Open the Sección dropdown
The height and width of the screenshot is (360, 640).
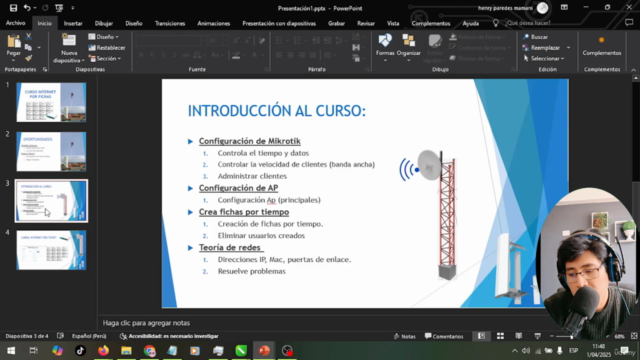(105, 59)
